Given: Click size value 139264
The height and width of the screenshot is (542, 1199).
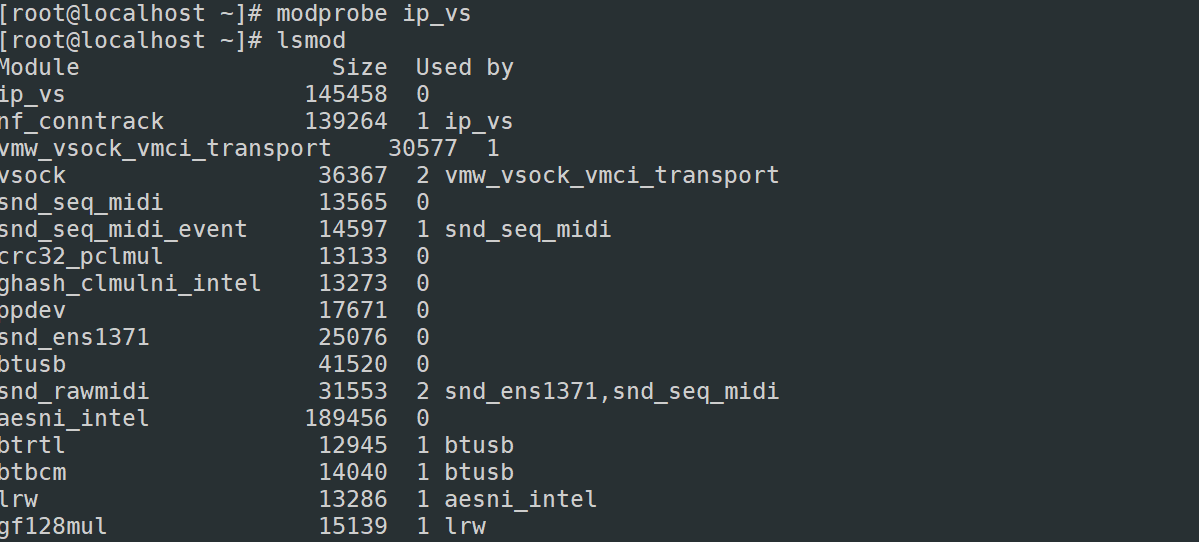Looking at the screenshot, I should pos(346,122).
